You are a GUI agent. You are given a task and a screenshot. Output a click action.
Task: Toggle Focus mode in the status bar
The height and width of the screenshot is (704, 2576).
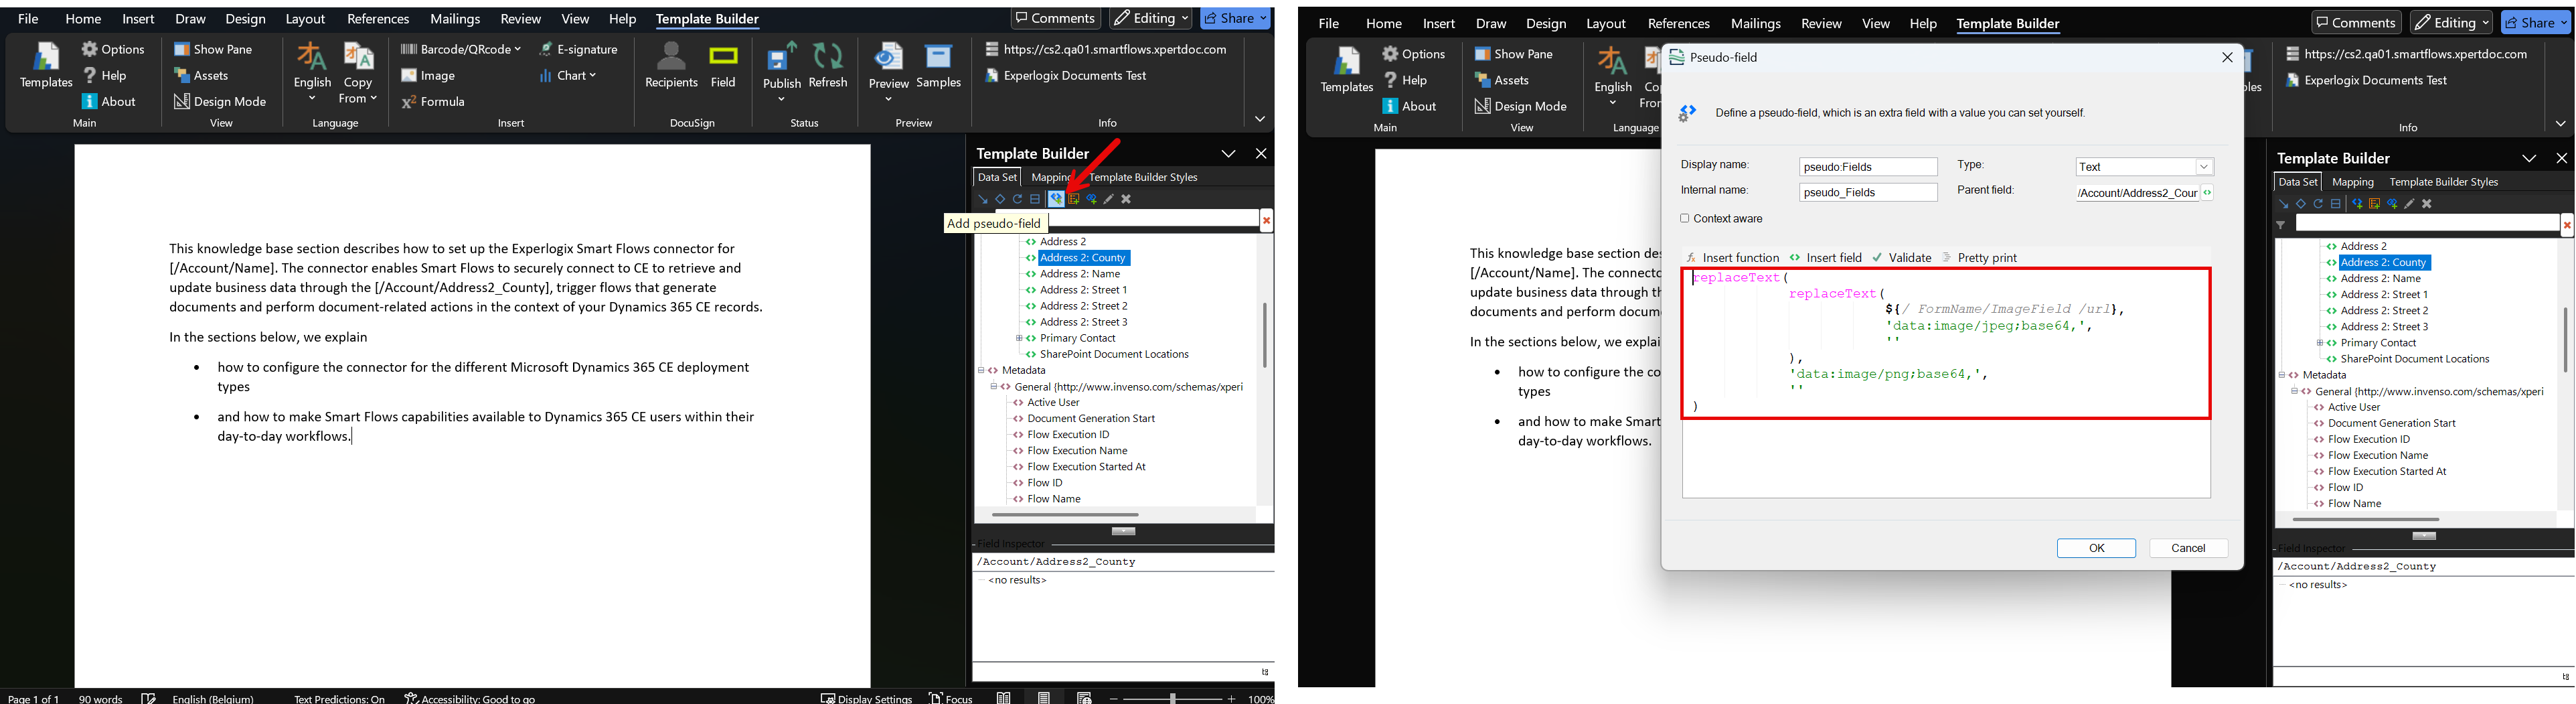[950, 698]
